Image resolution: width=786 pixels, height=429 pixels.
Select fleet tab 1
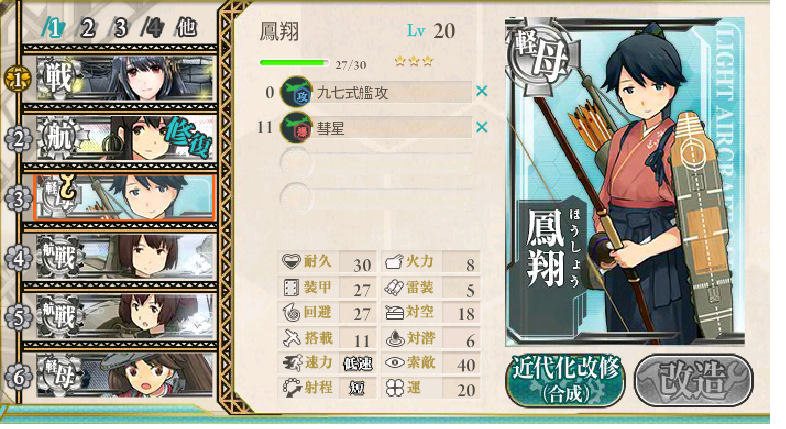pyautogui.click(x=52, y=28)
